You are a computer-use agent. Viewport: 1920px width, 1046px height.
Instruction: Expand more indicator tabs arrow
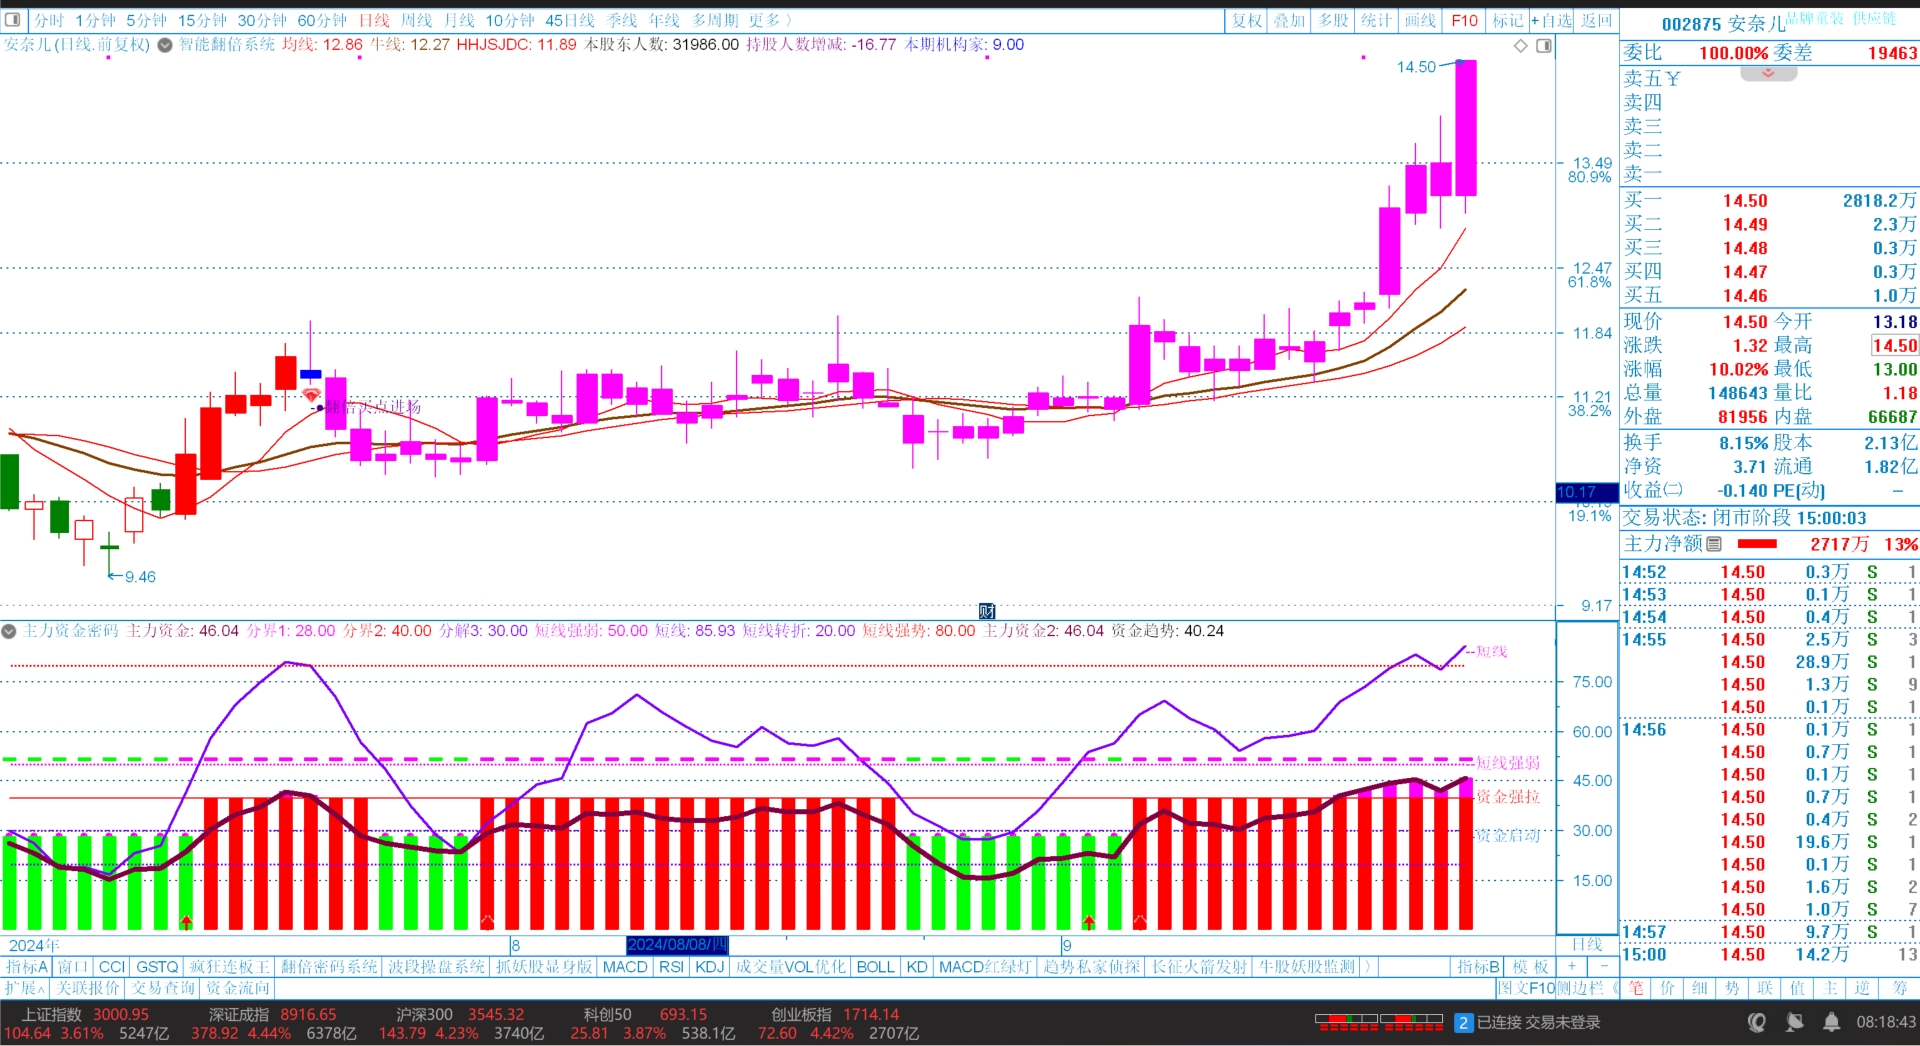point(1367,967)
